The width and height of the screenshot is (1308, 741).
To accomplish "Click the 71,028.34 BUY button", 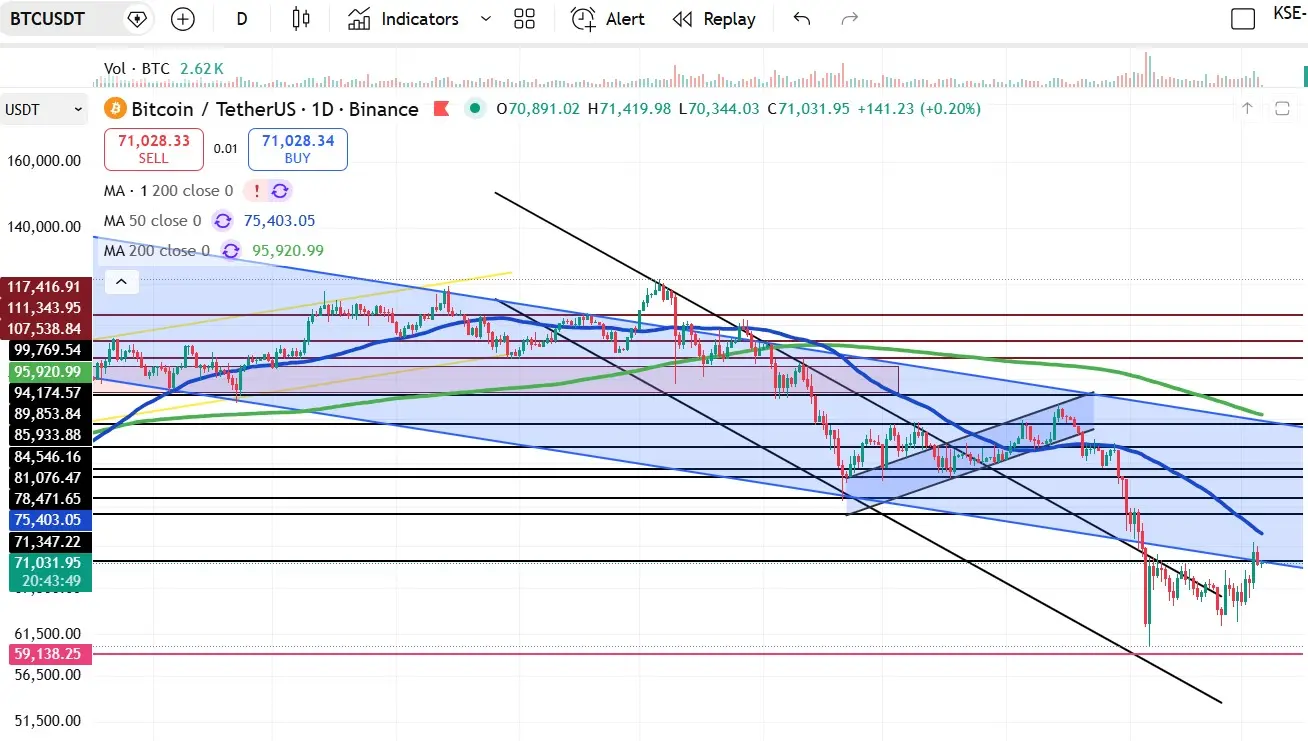I will click(298, 149).
